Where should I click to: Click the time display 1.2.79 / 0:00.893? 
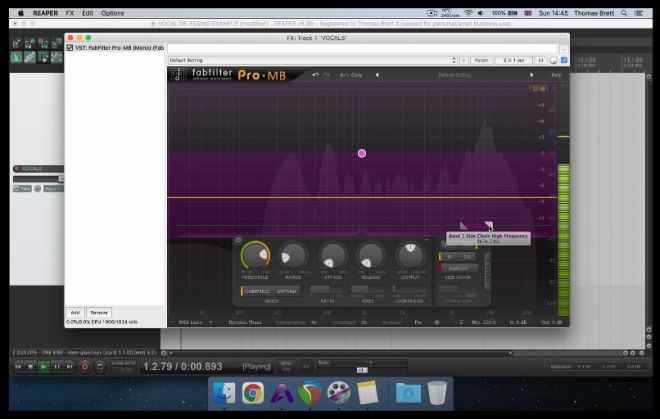tap(183, 366)
